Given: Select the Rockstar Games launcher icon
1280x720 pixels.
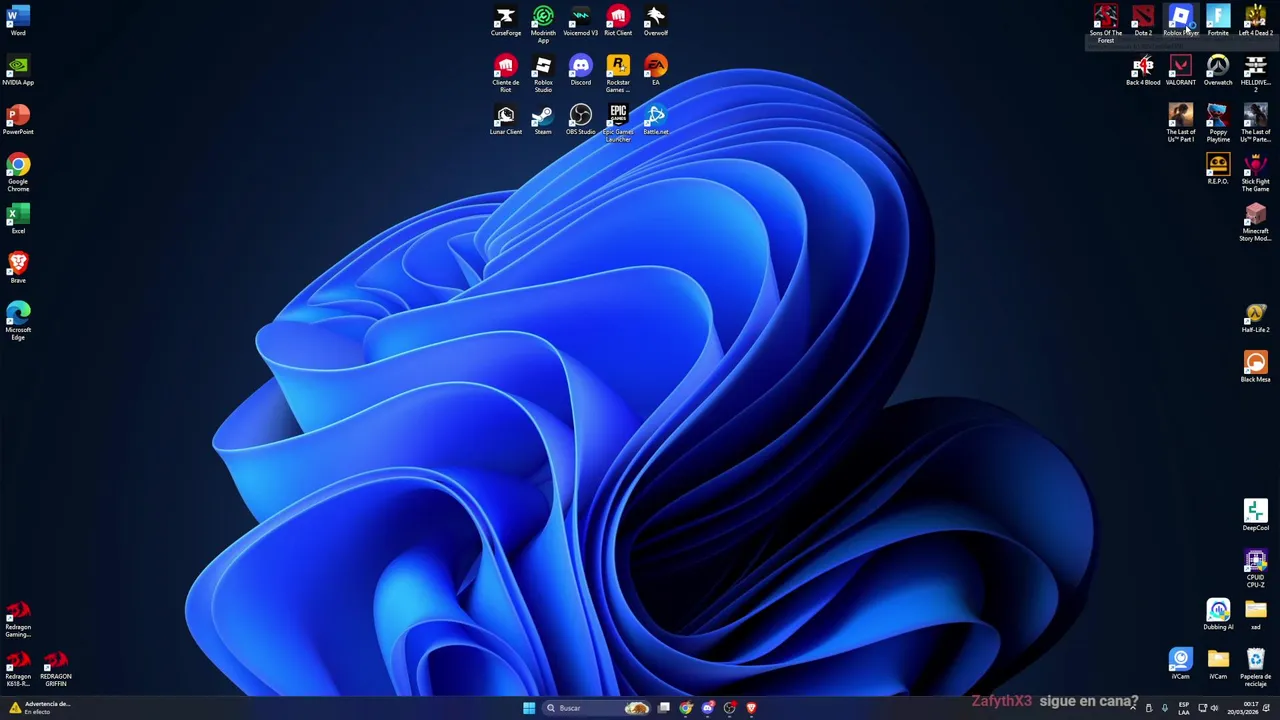Looking at the screenshot, I should 618,74.
